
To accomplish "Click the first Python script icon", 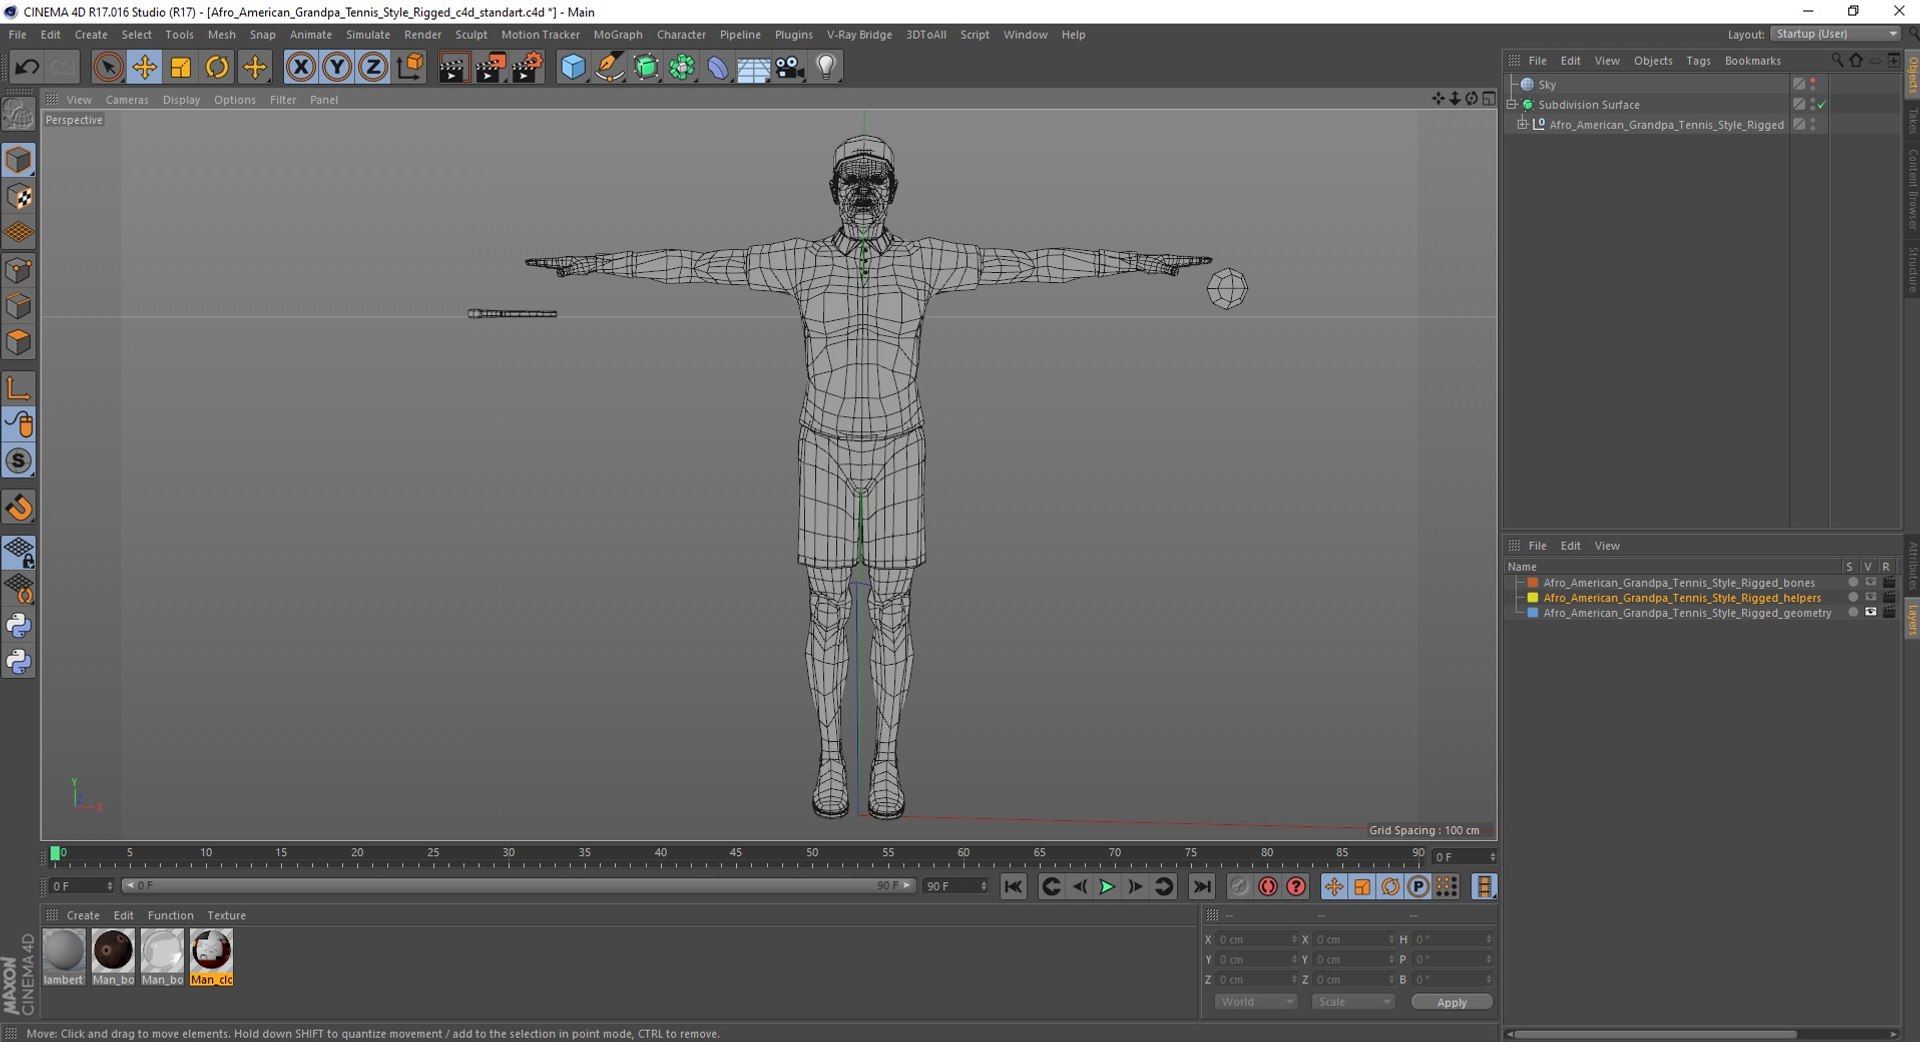I will pos(19,626).
